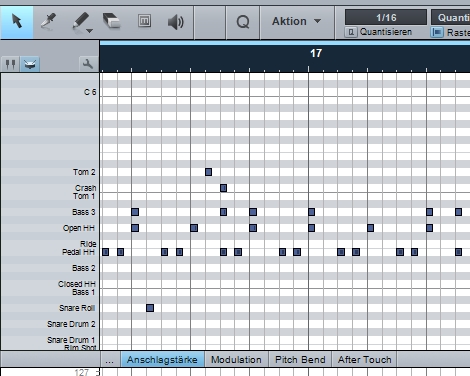Select the Bass 2 drum row label
The height and width of the screenshot is (376, 470).
click(84, 268)
